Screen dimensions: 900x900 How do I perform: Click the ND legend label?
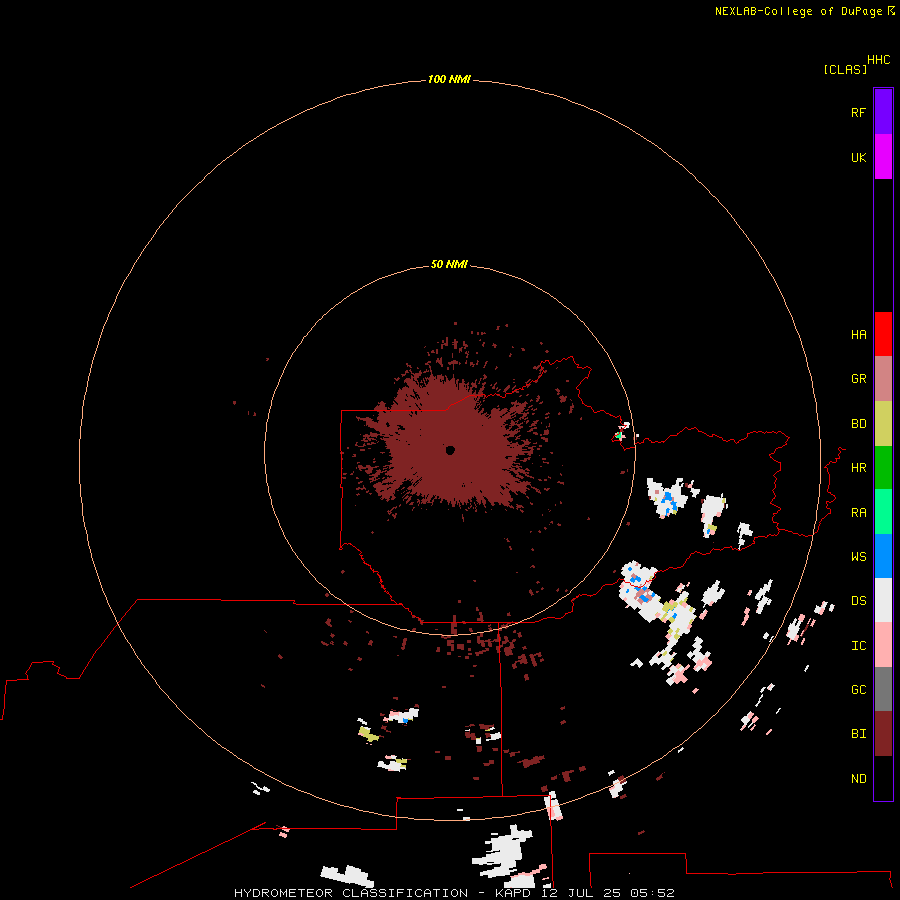tap(858, 779)
